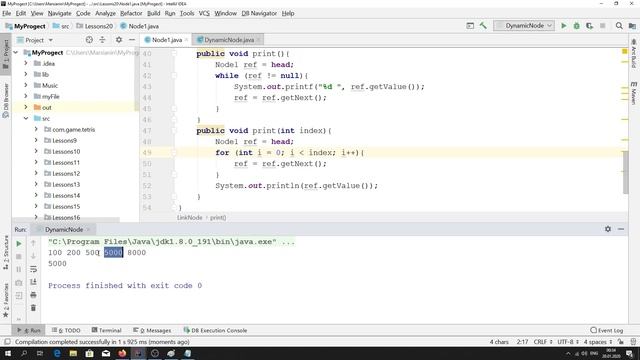The height and width of the screenshot is (360, 640).
Task: Open DB Navigator menu
Action: (x=259, y=13)
